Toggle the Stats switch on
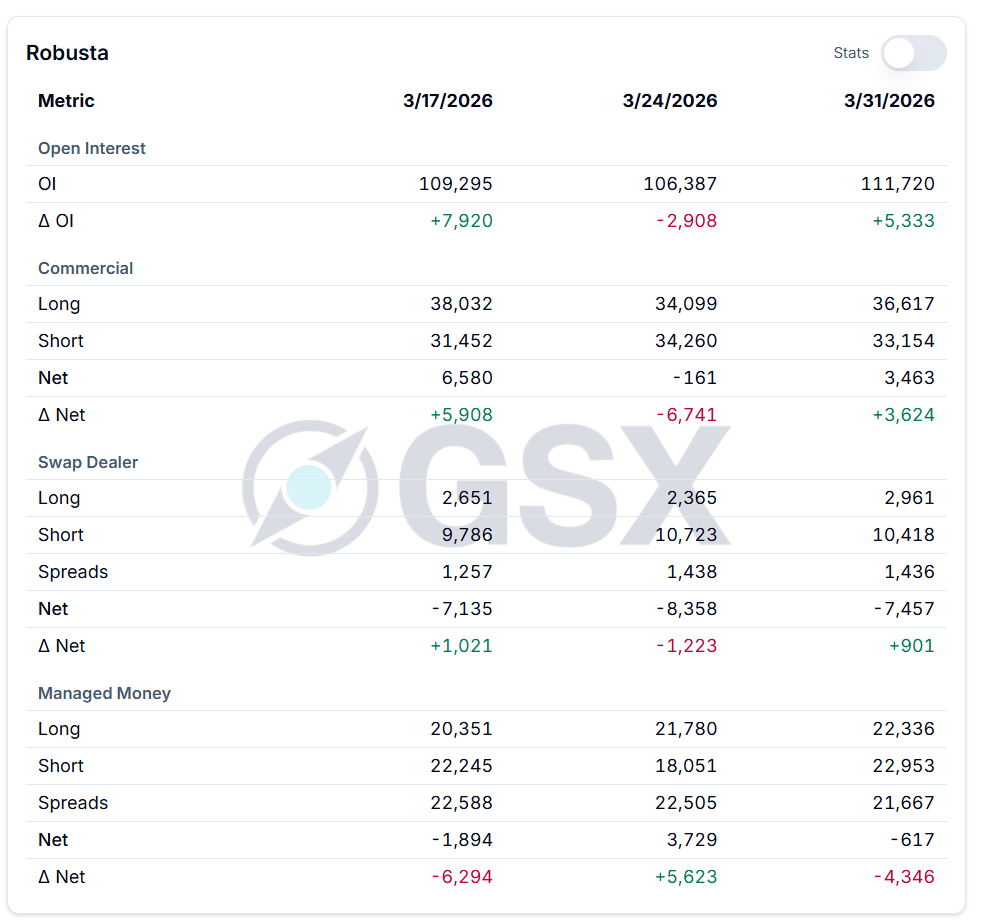981x921 pixels. click(x=913, y=53)
